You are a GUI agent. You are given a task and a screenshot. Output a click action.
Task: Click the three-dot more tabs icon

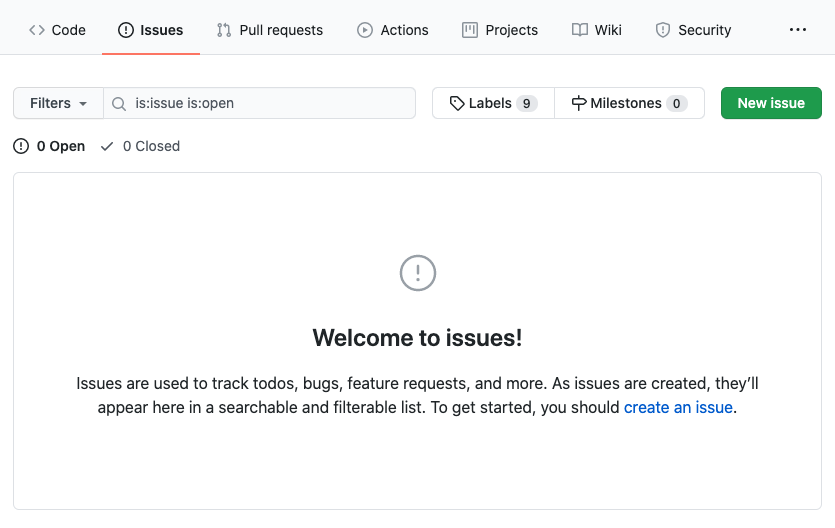[x=797, y=30]
